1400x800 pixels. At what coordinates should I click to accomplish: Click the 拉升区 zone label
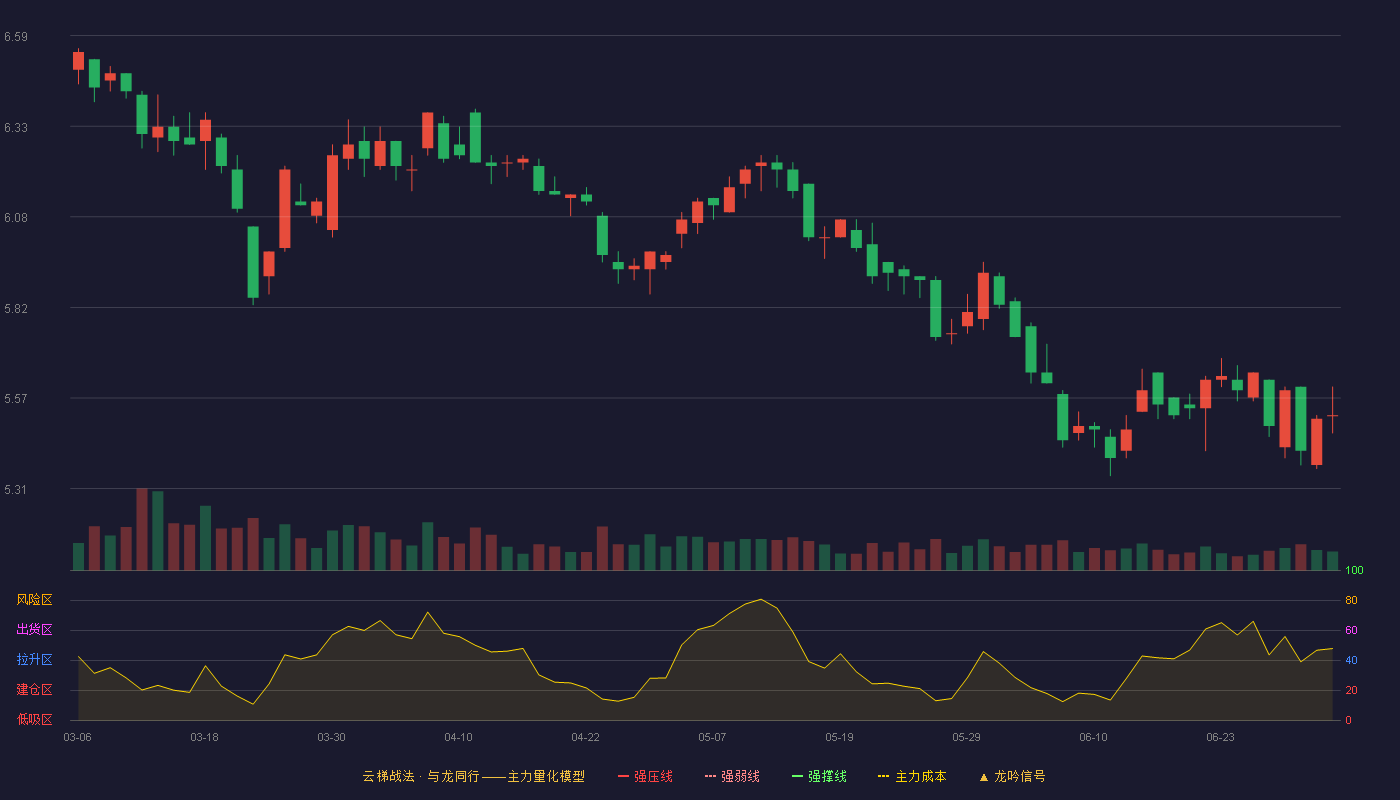pyautogui.click(x=34, y=660)
